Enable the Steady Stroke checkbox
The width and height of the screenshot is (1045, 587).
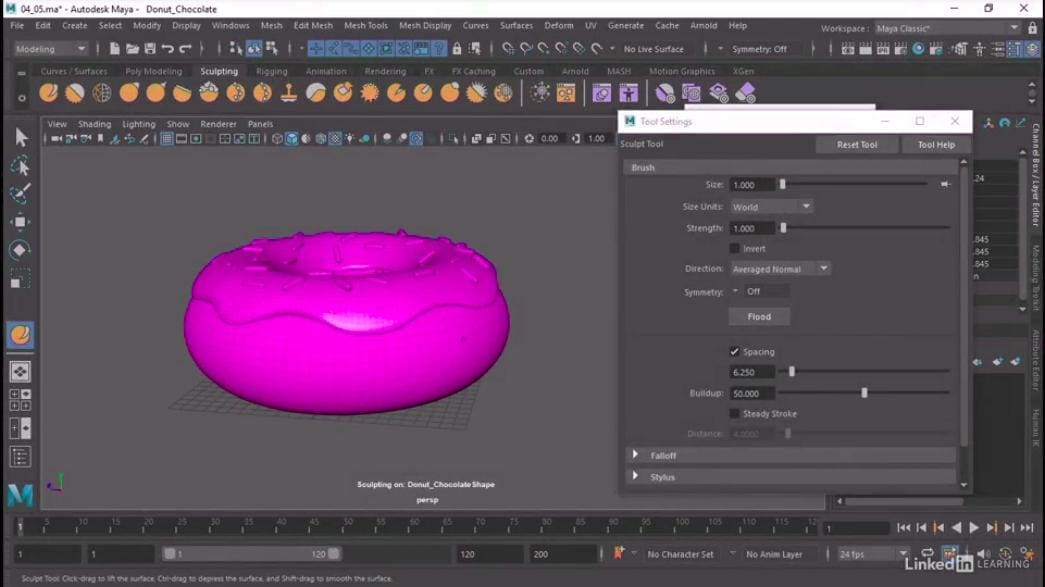pyautogui.click(x=734, y=414)
